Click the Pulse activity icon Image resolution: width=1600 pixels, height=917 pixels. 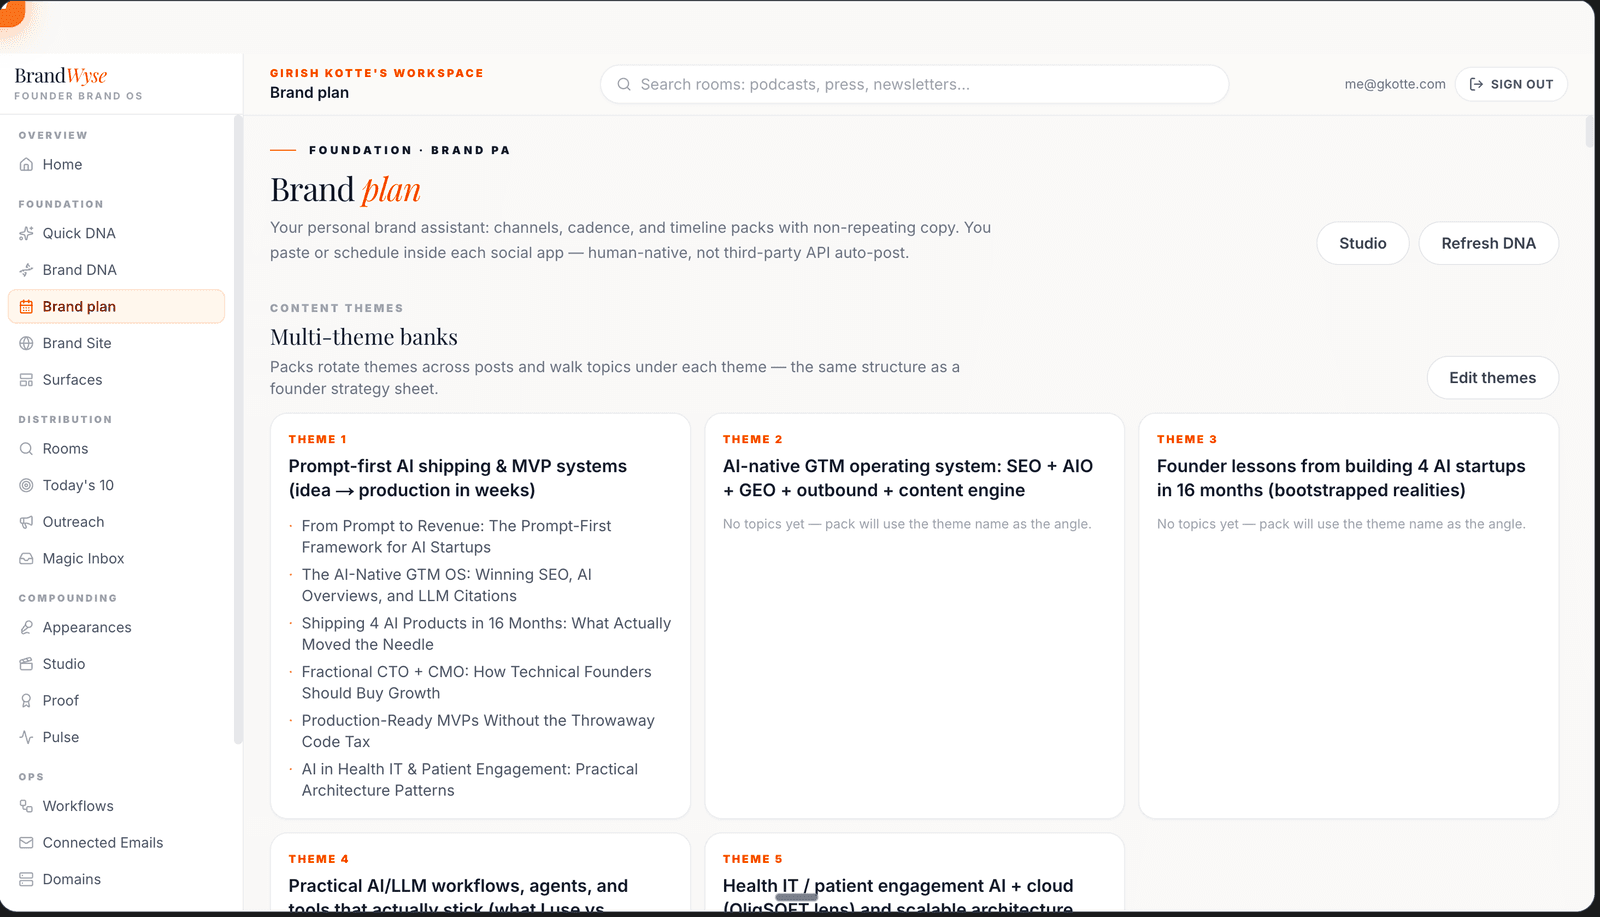point(27,738)
